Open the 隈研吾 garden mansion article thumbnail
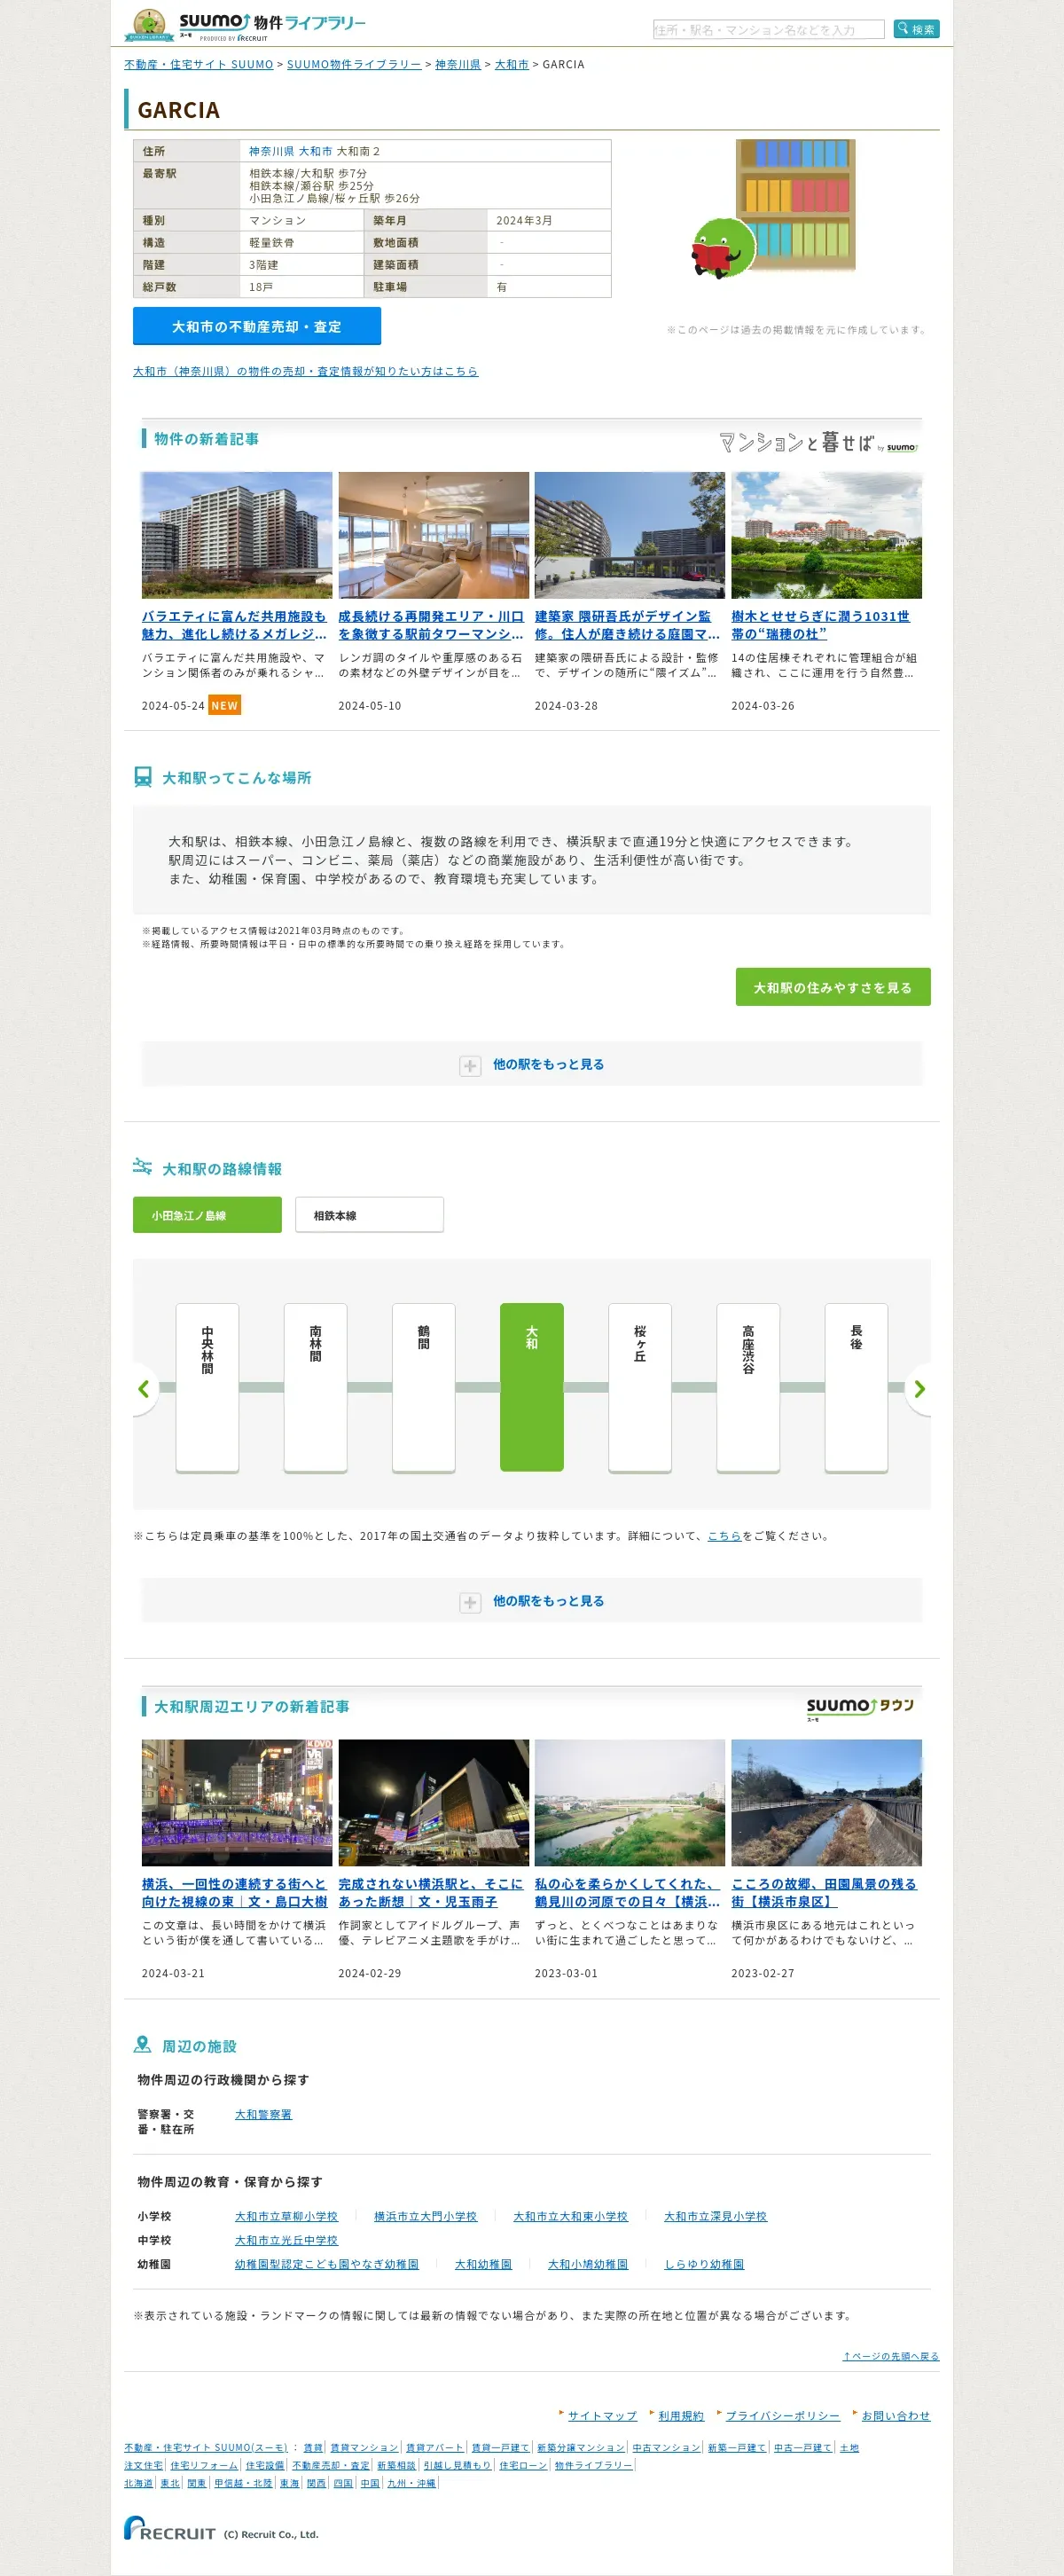Image resolution: width=1064 pixels, height=2576 pixels. pos(630,535)
